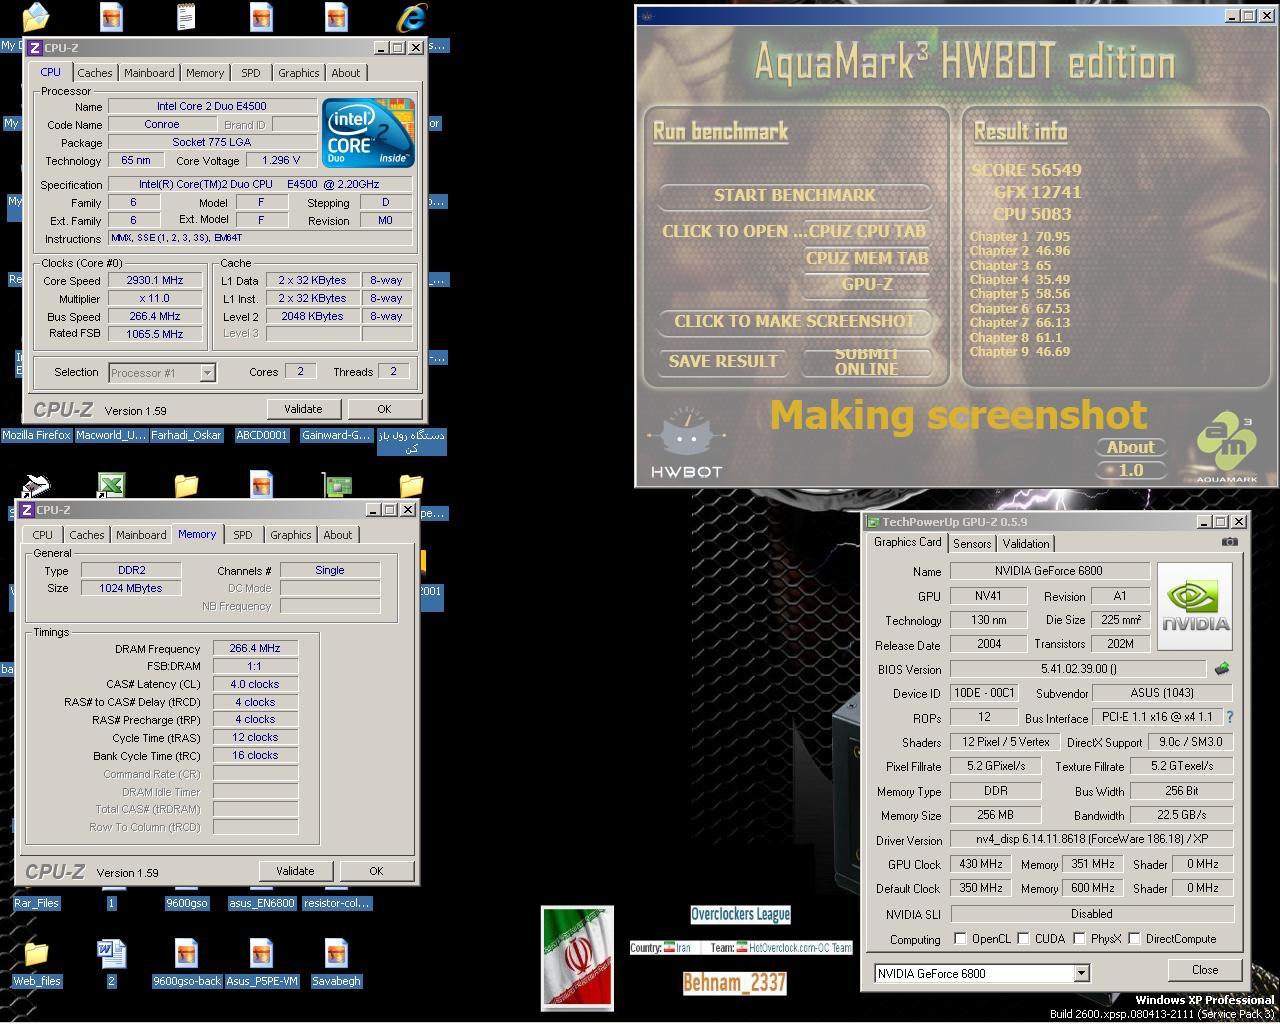
Task: Select the Word document icon labeled 2
Action: click(111, 953)
